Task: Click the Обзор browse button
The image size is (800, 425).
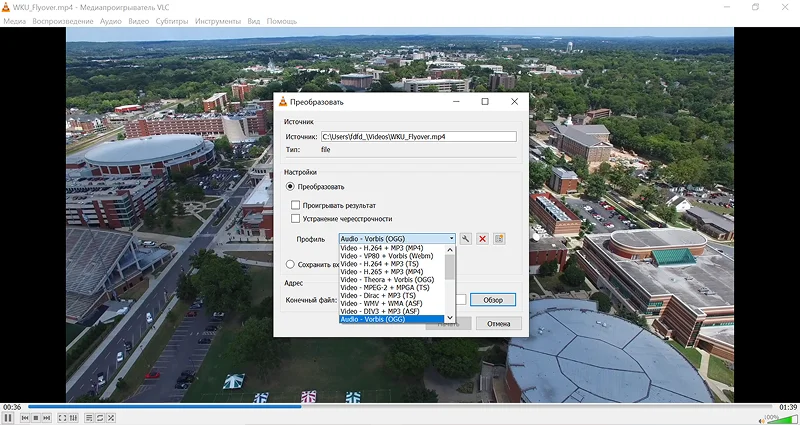Action: (493, 300)
